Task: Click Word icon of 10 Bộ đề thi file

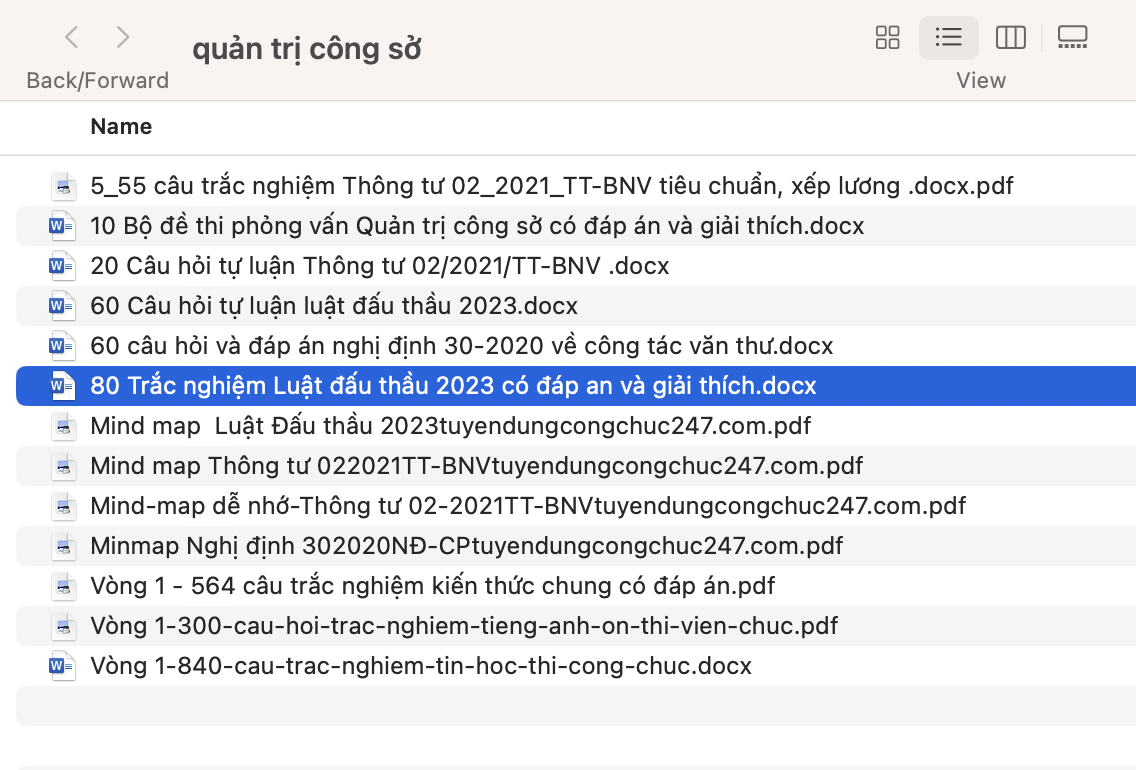Action: [62, 227]
